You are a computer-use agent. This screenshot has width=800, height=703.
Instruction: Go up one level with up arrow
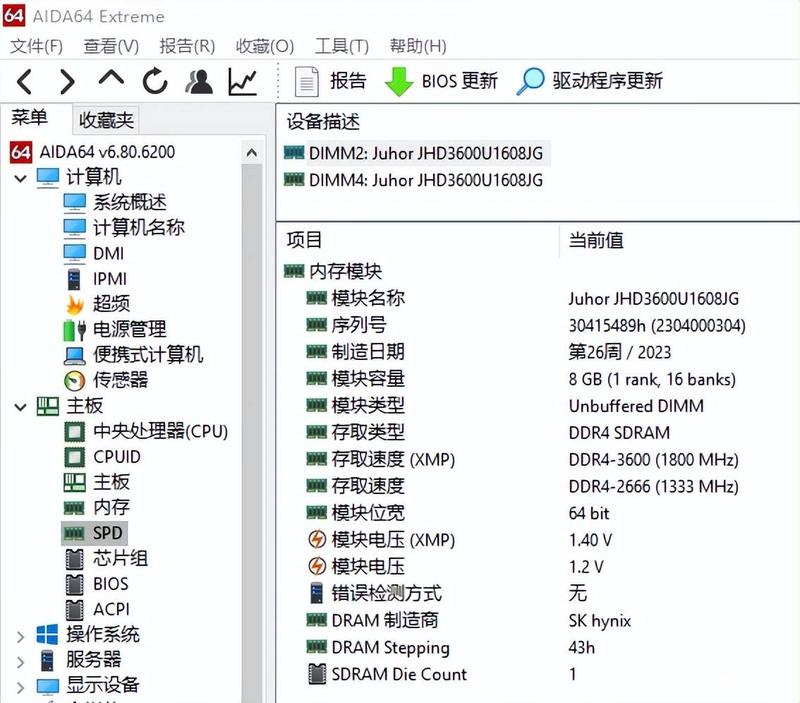111,79
